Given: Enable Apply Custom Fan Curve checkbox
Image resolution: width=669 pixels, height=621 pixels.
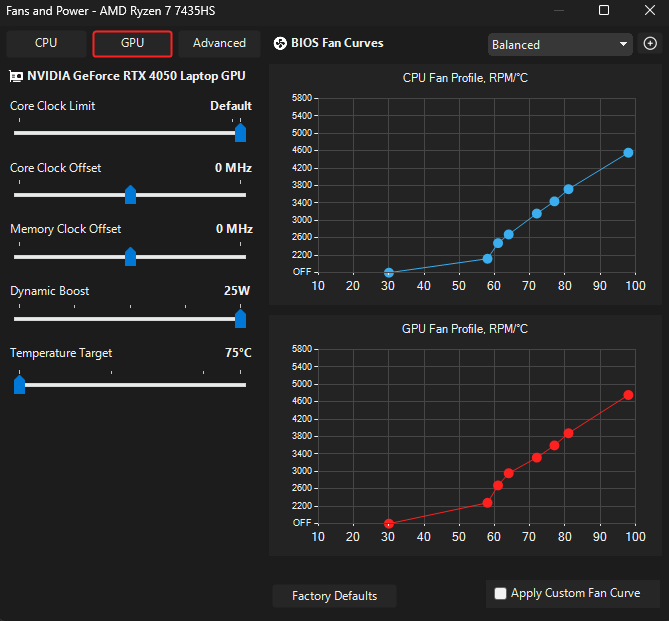Looking at the screenshot, I should point(500,593).
